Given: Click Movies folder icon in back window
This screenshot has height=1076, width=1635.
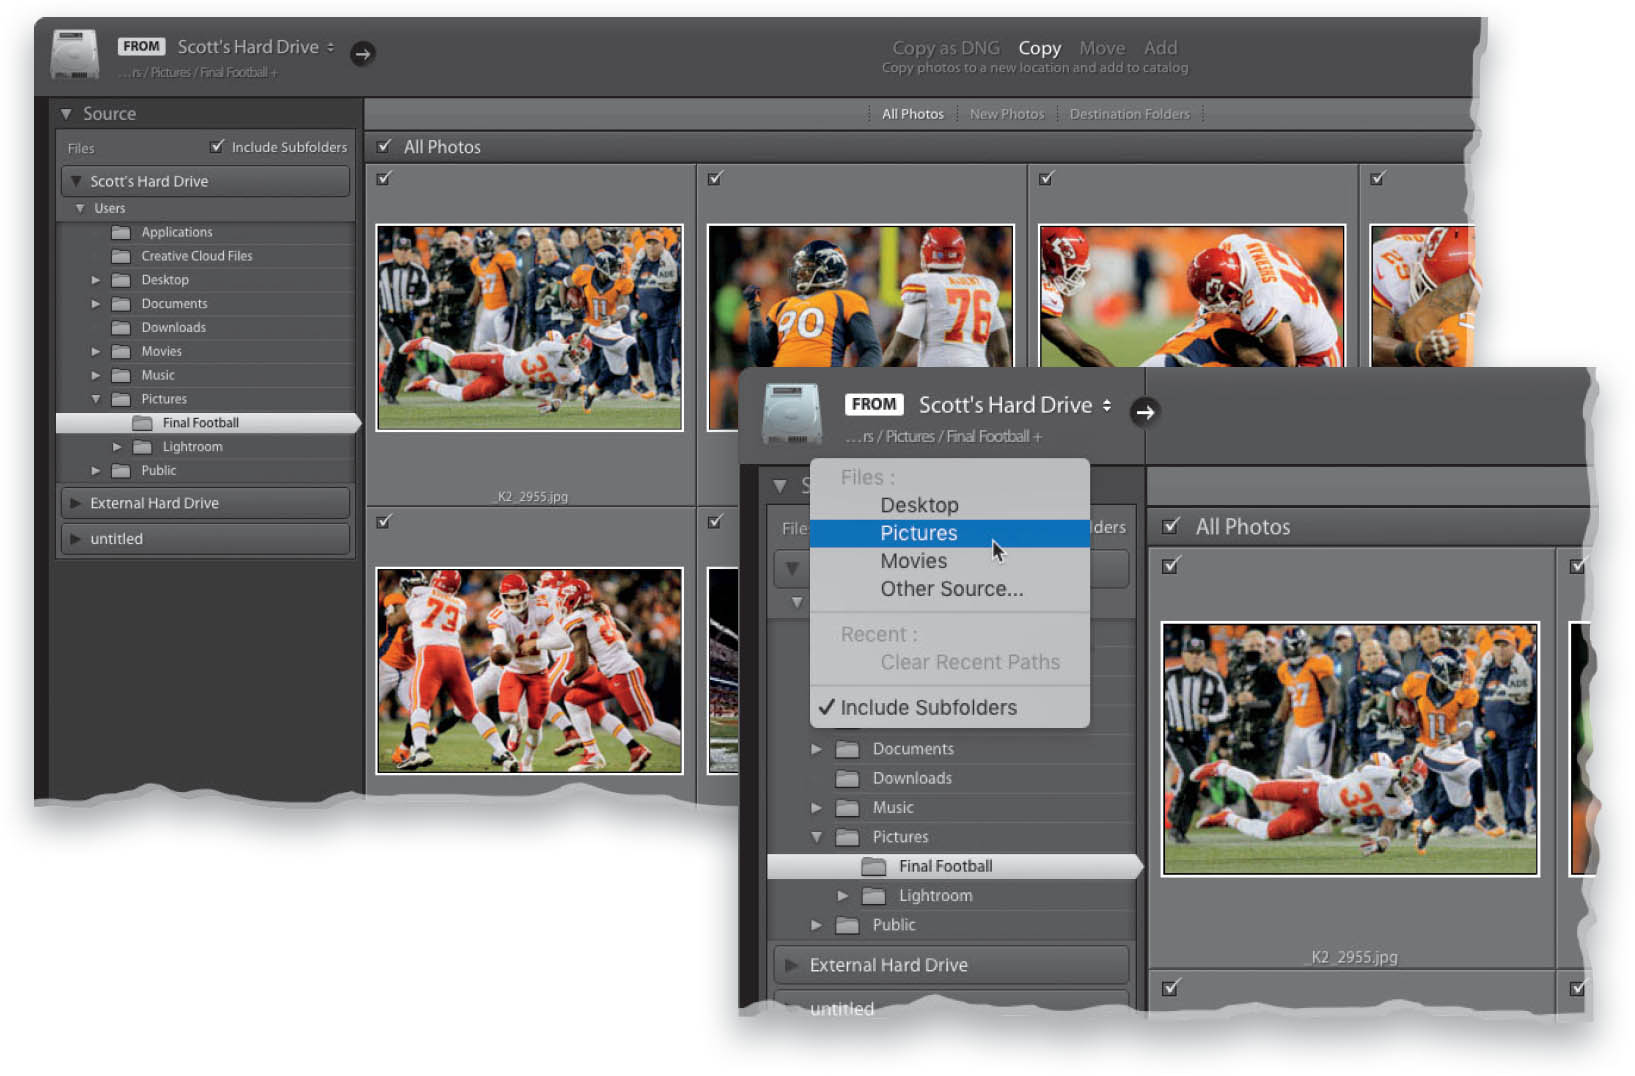Looking at the screenshot, I should point(121,351).
